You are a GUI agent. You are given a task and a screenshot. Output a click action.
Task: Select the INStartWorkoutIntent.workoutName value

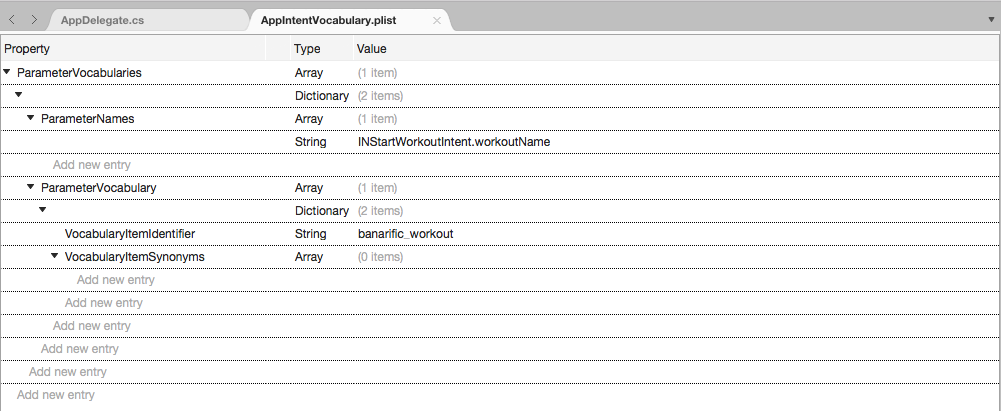click(x=454, y=142)
